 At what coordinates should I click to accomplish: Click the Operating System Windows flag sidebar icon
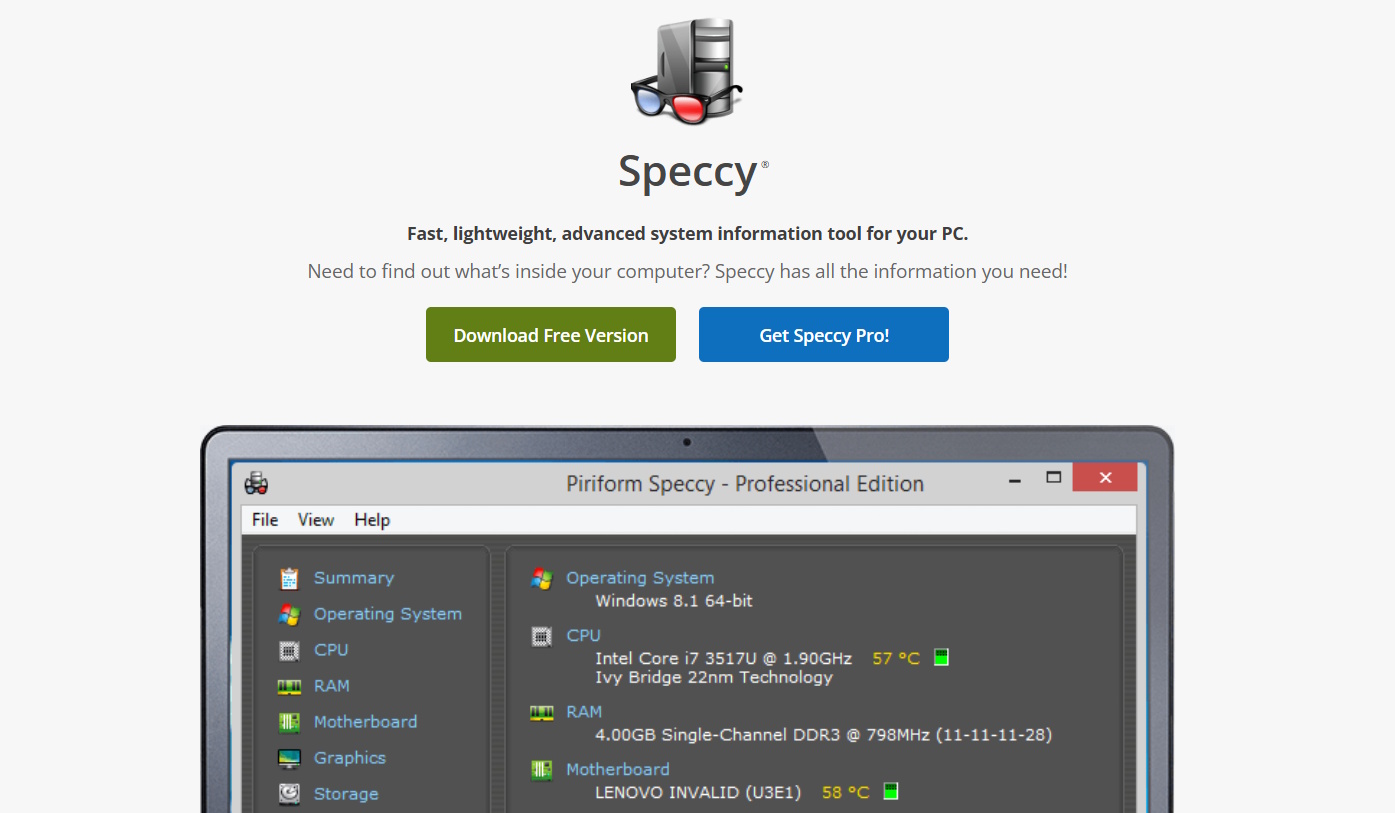pos(289,614)
